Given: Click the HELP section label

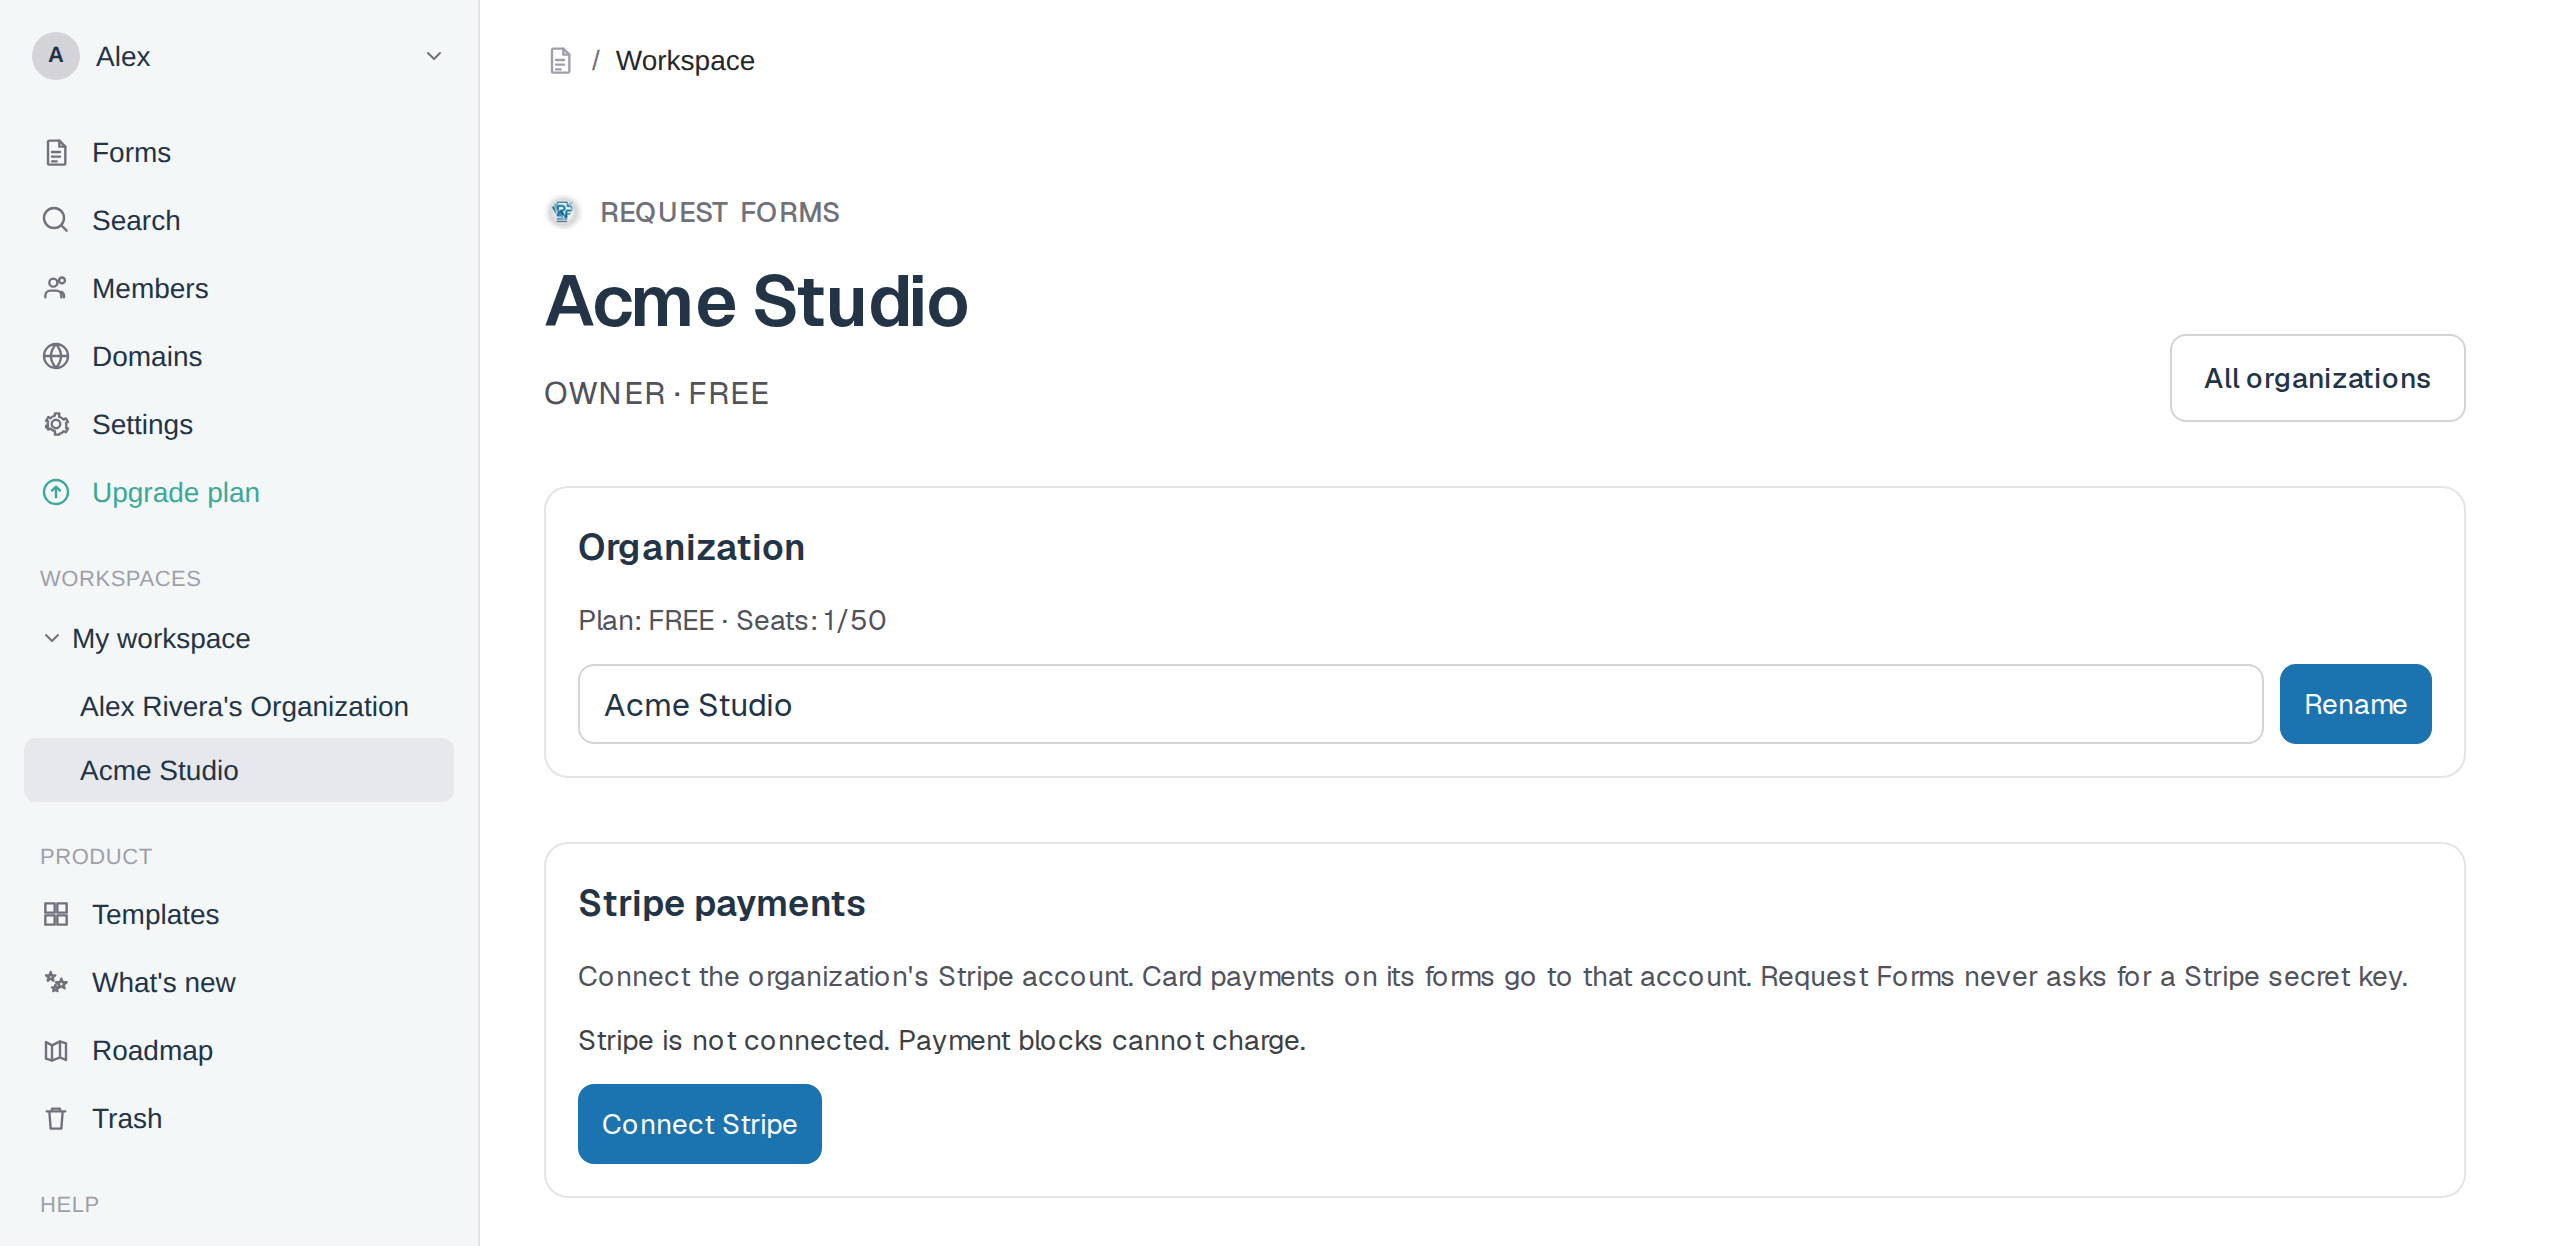Looking at the screenshot, I should (69, 1204).
